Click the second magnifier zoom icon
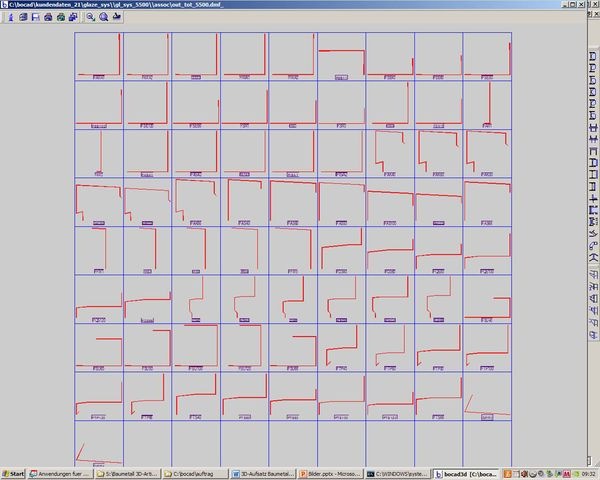 89,18
